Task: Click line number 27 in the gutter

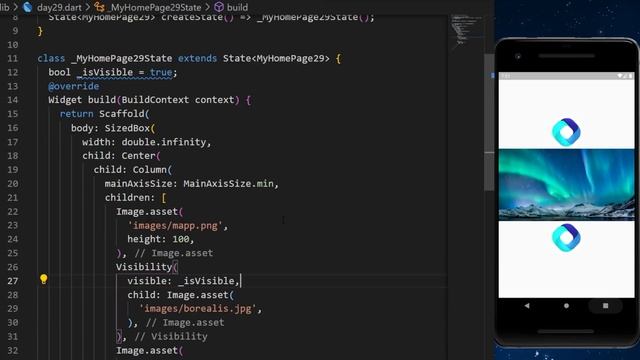Action: (x=13, y=281)
